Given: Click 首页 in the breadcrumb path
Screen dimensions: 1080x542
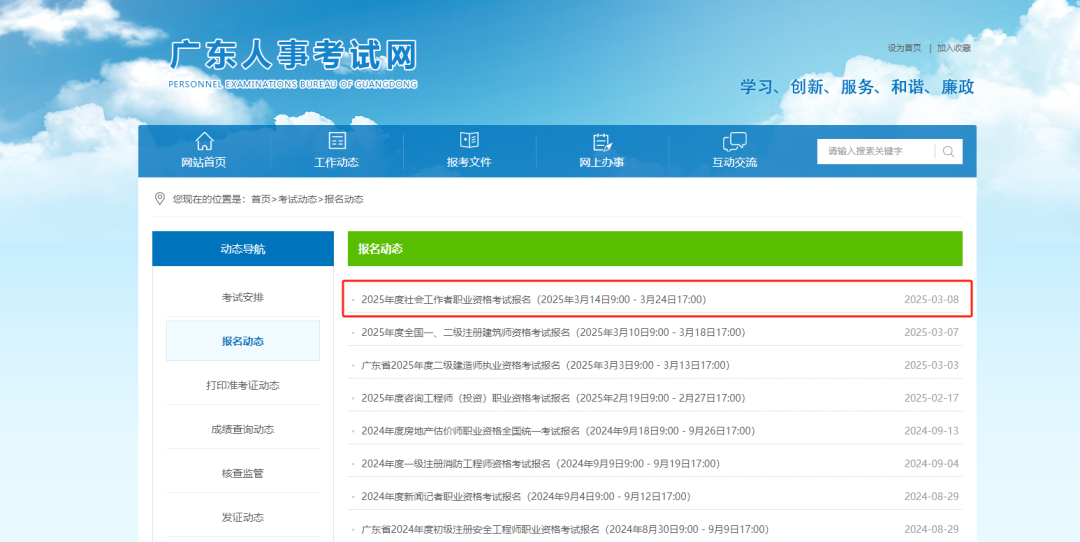Looking at the screenshot, I should click(x=260, y=199).
